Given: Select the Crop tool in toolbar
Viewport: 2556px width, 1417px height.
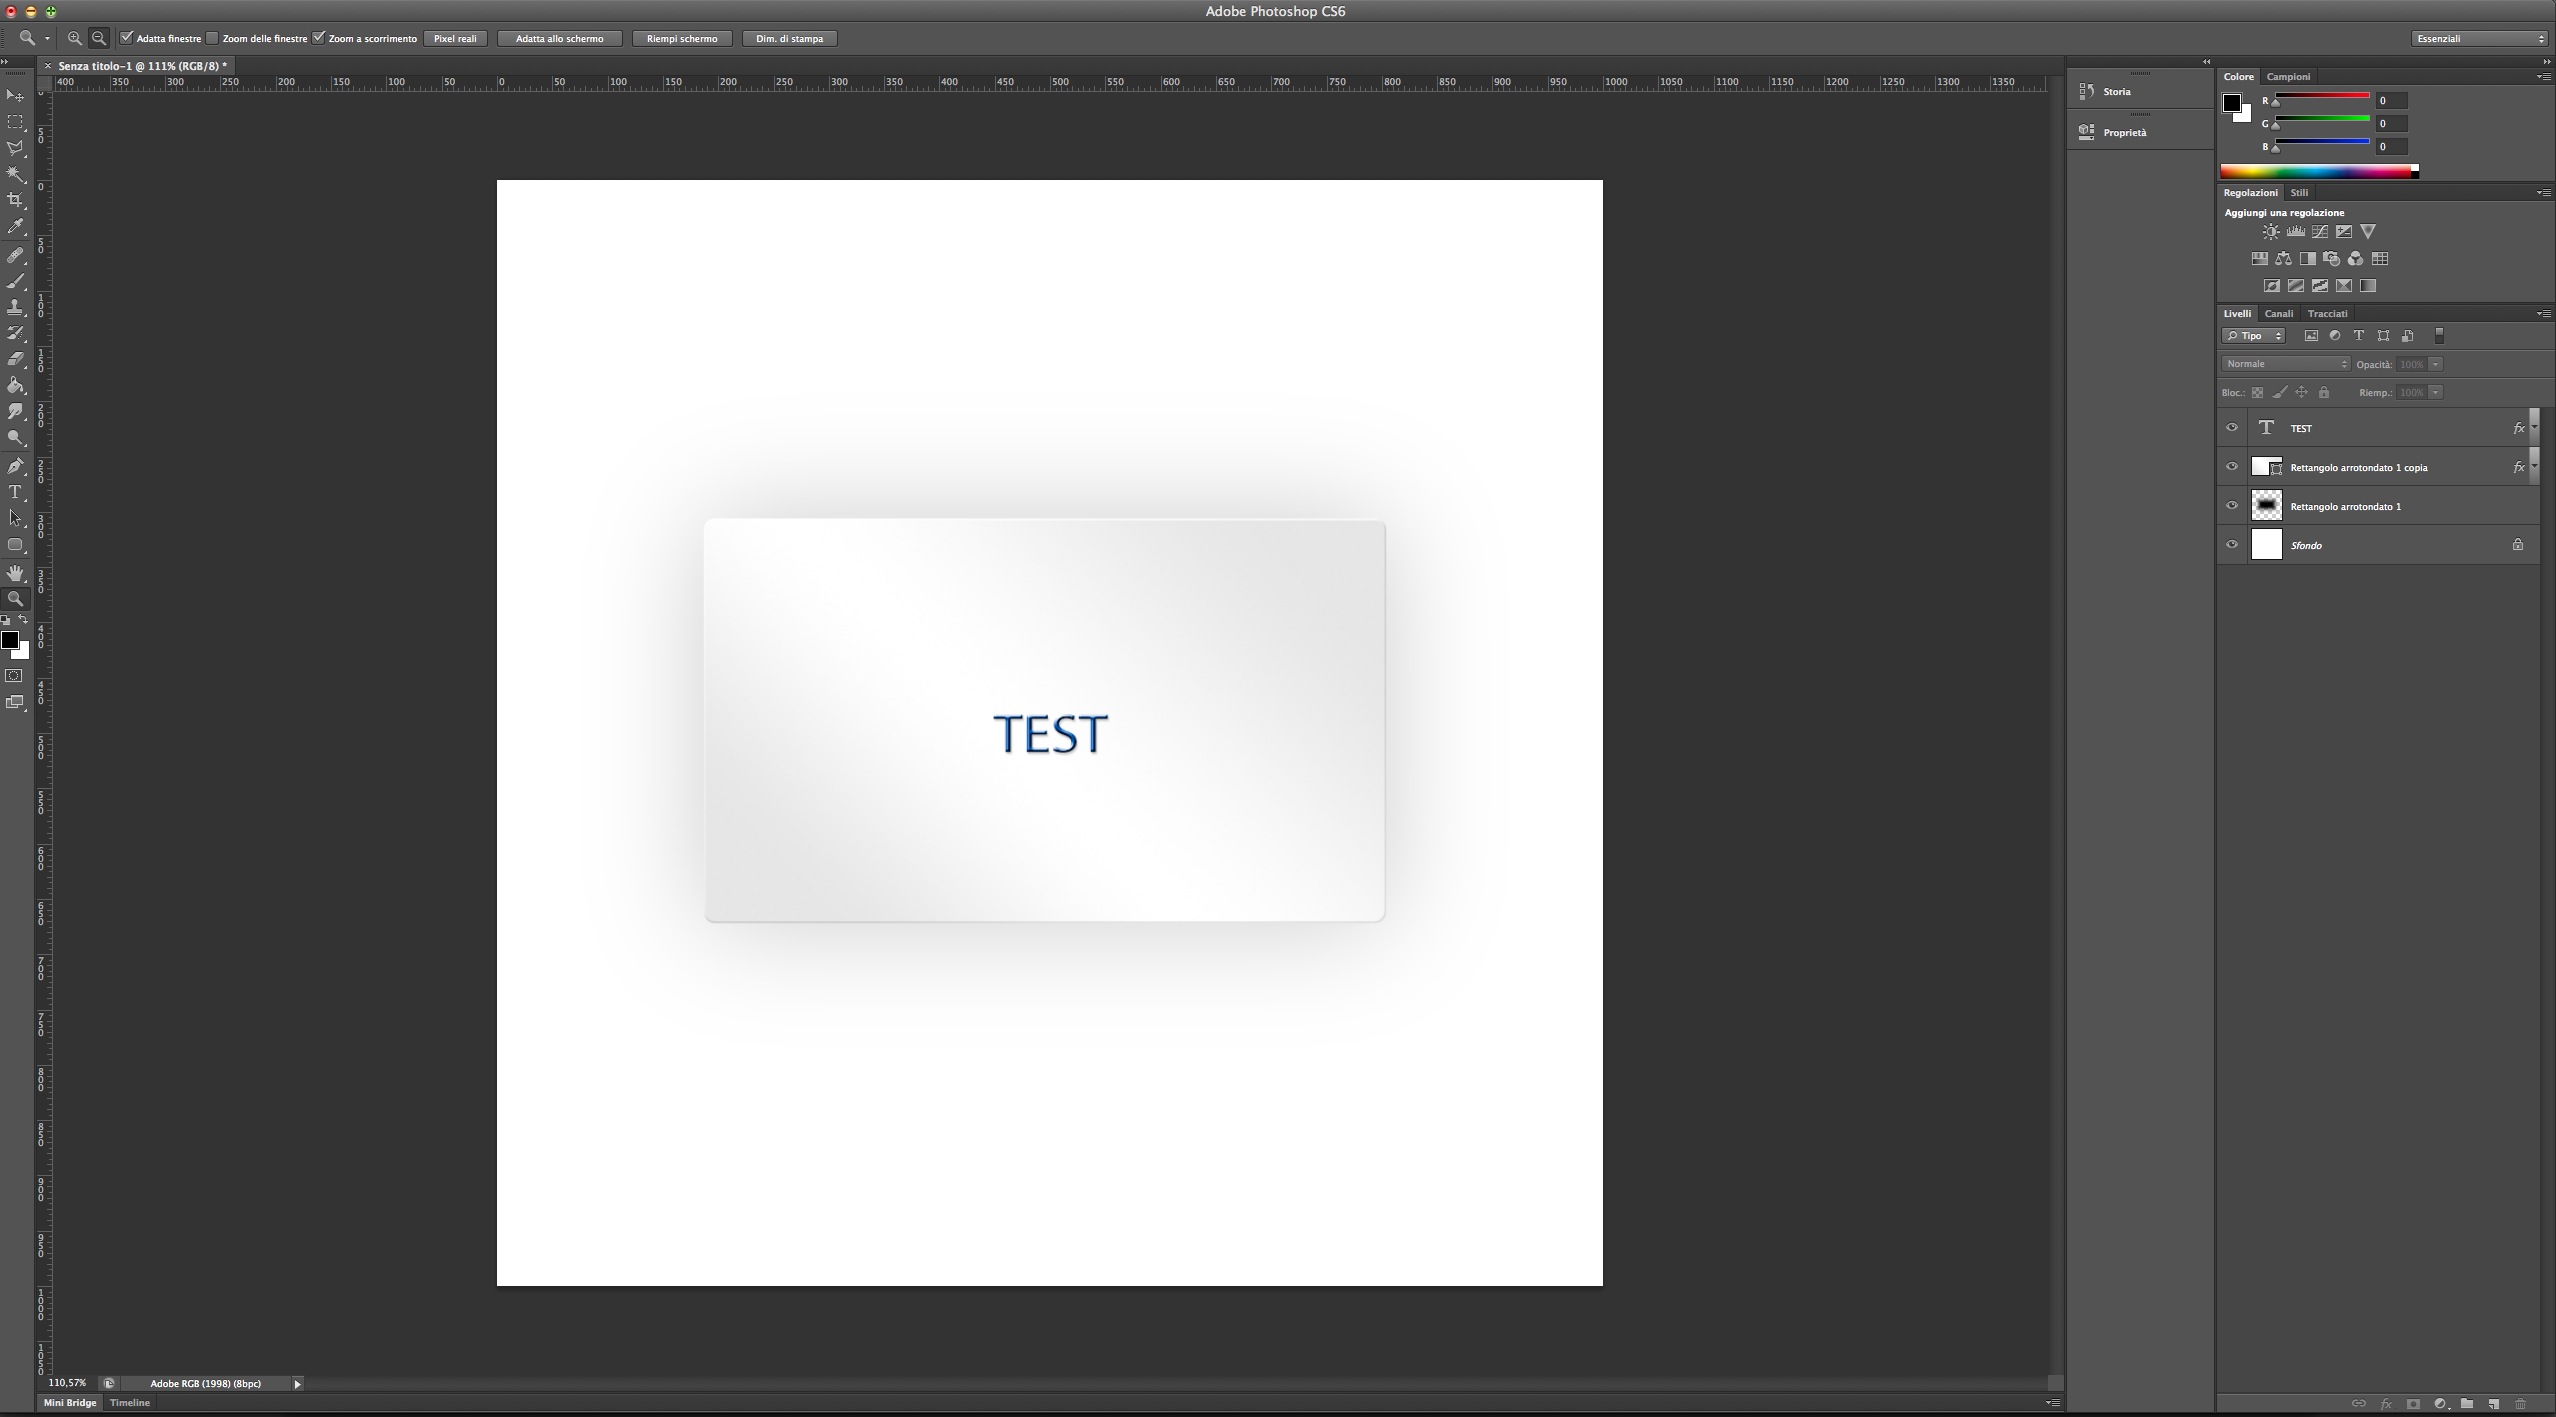Looking at the screenshot, I should point(15,200).
